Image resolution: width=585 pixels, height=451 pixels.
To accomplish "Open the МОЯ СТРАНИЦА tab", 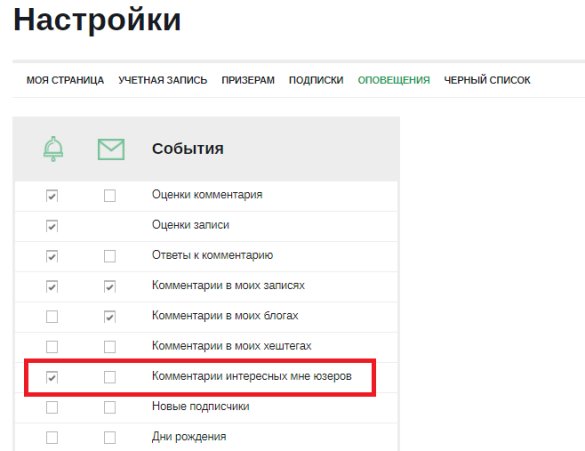I will click(x=65, y=80).
